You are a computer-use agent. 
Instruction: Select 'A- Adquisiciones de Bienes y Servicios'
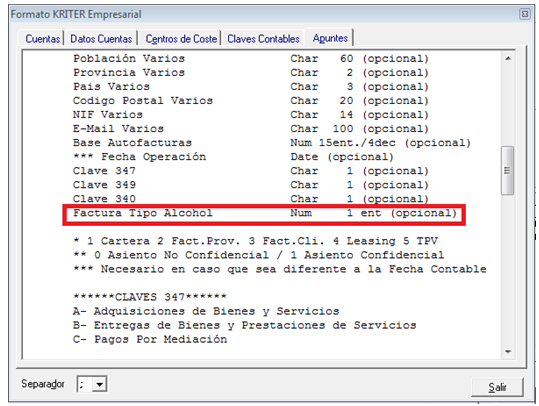[206, 311]
